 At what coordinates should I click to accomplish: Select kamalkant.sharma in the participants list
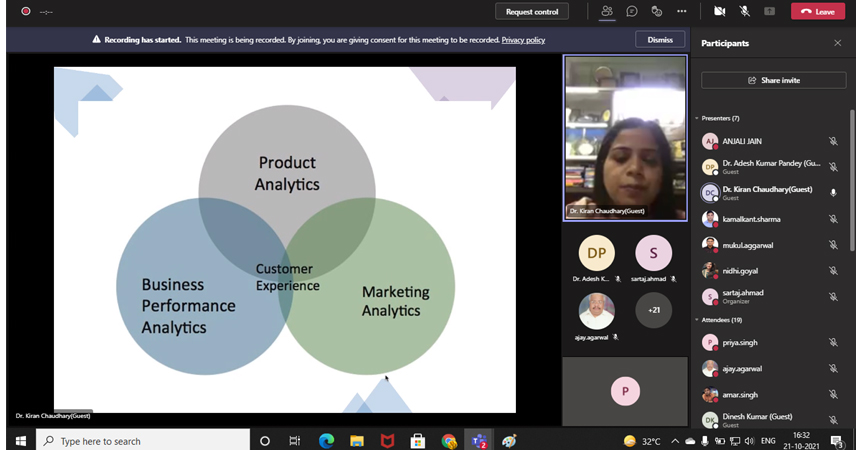coord(751,218)
